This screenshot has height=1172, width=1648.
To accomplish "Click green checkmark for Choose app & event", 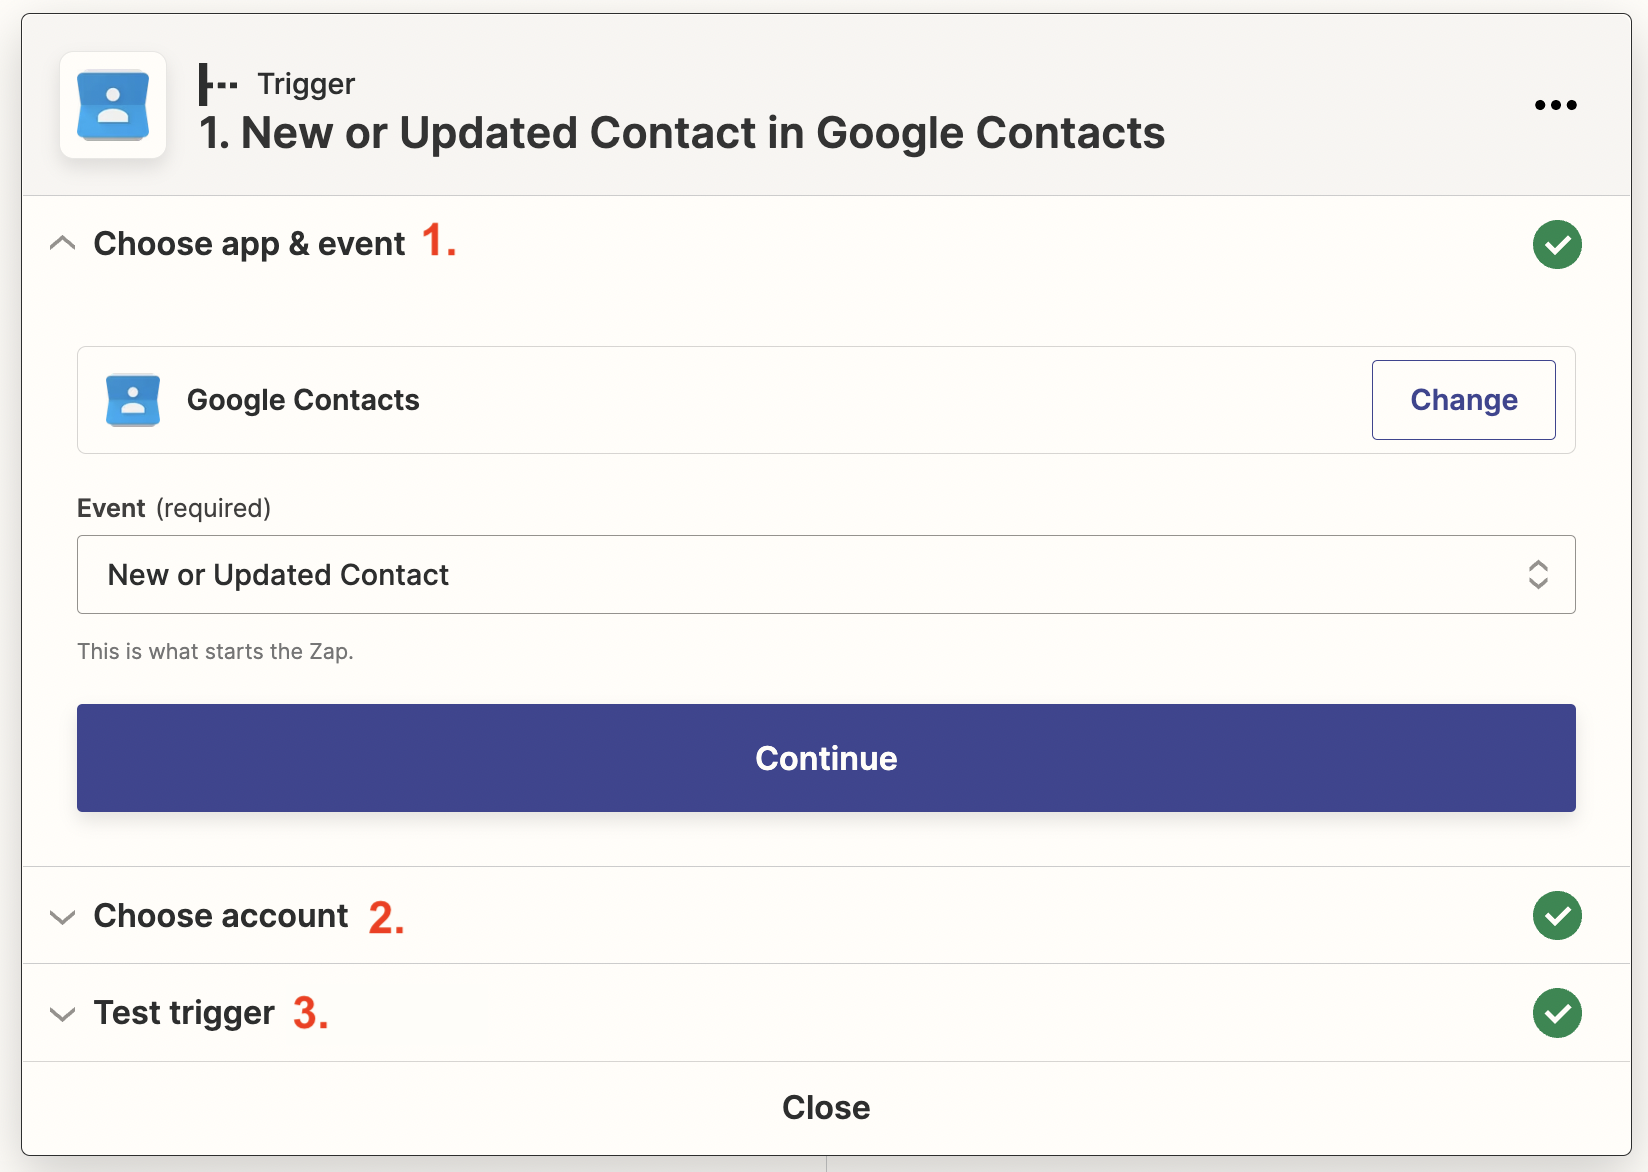I will pyautogui.click(x=1557, y=245).
